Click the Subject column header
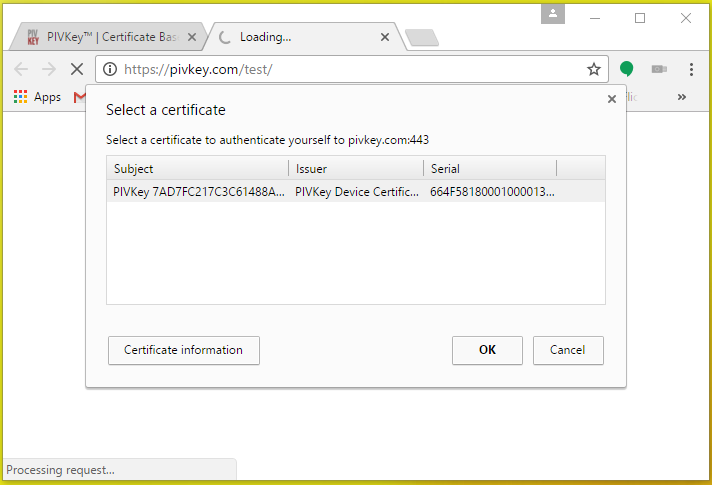 pyautogui.click(x=197, y=169)
